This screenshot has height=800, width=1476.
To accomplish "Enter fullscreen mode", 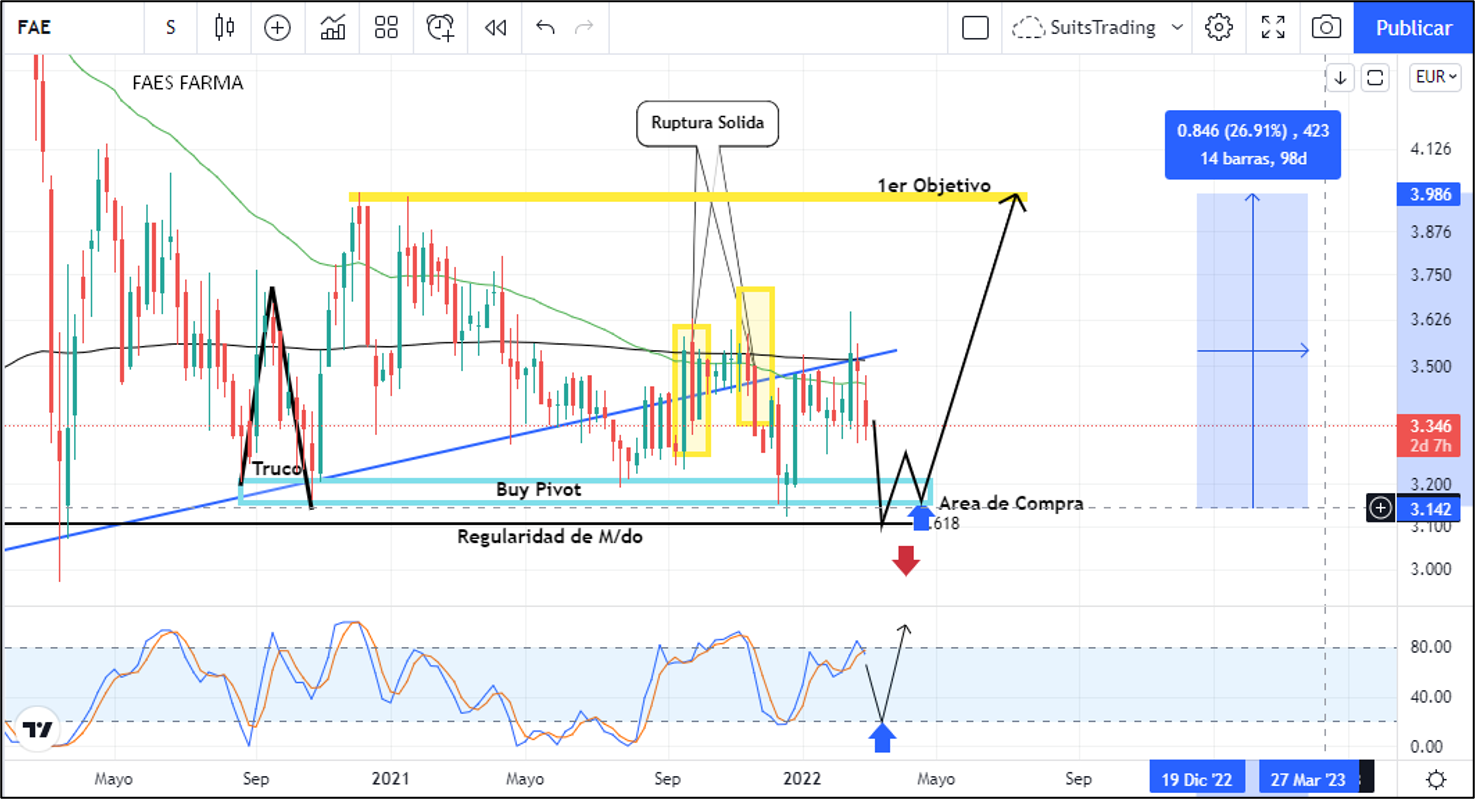I will (x=1273, y=28).
